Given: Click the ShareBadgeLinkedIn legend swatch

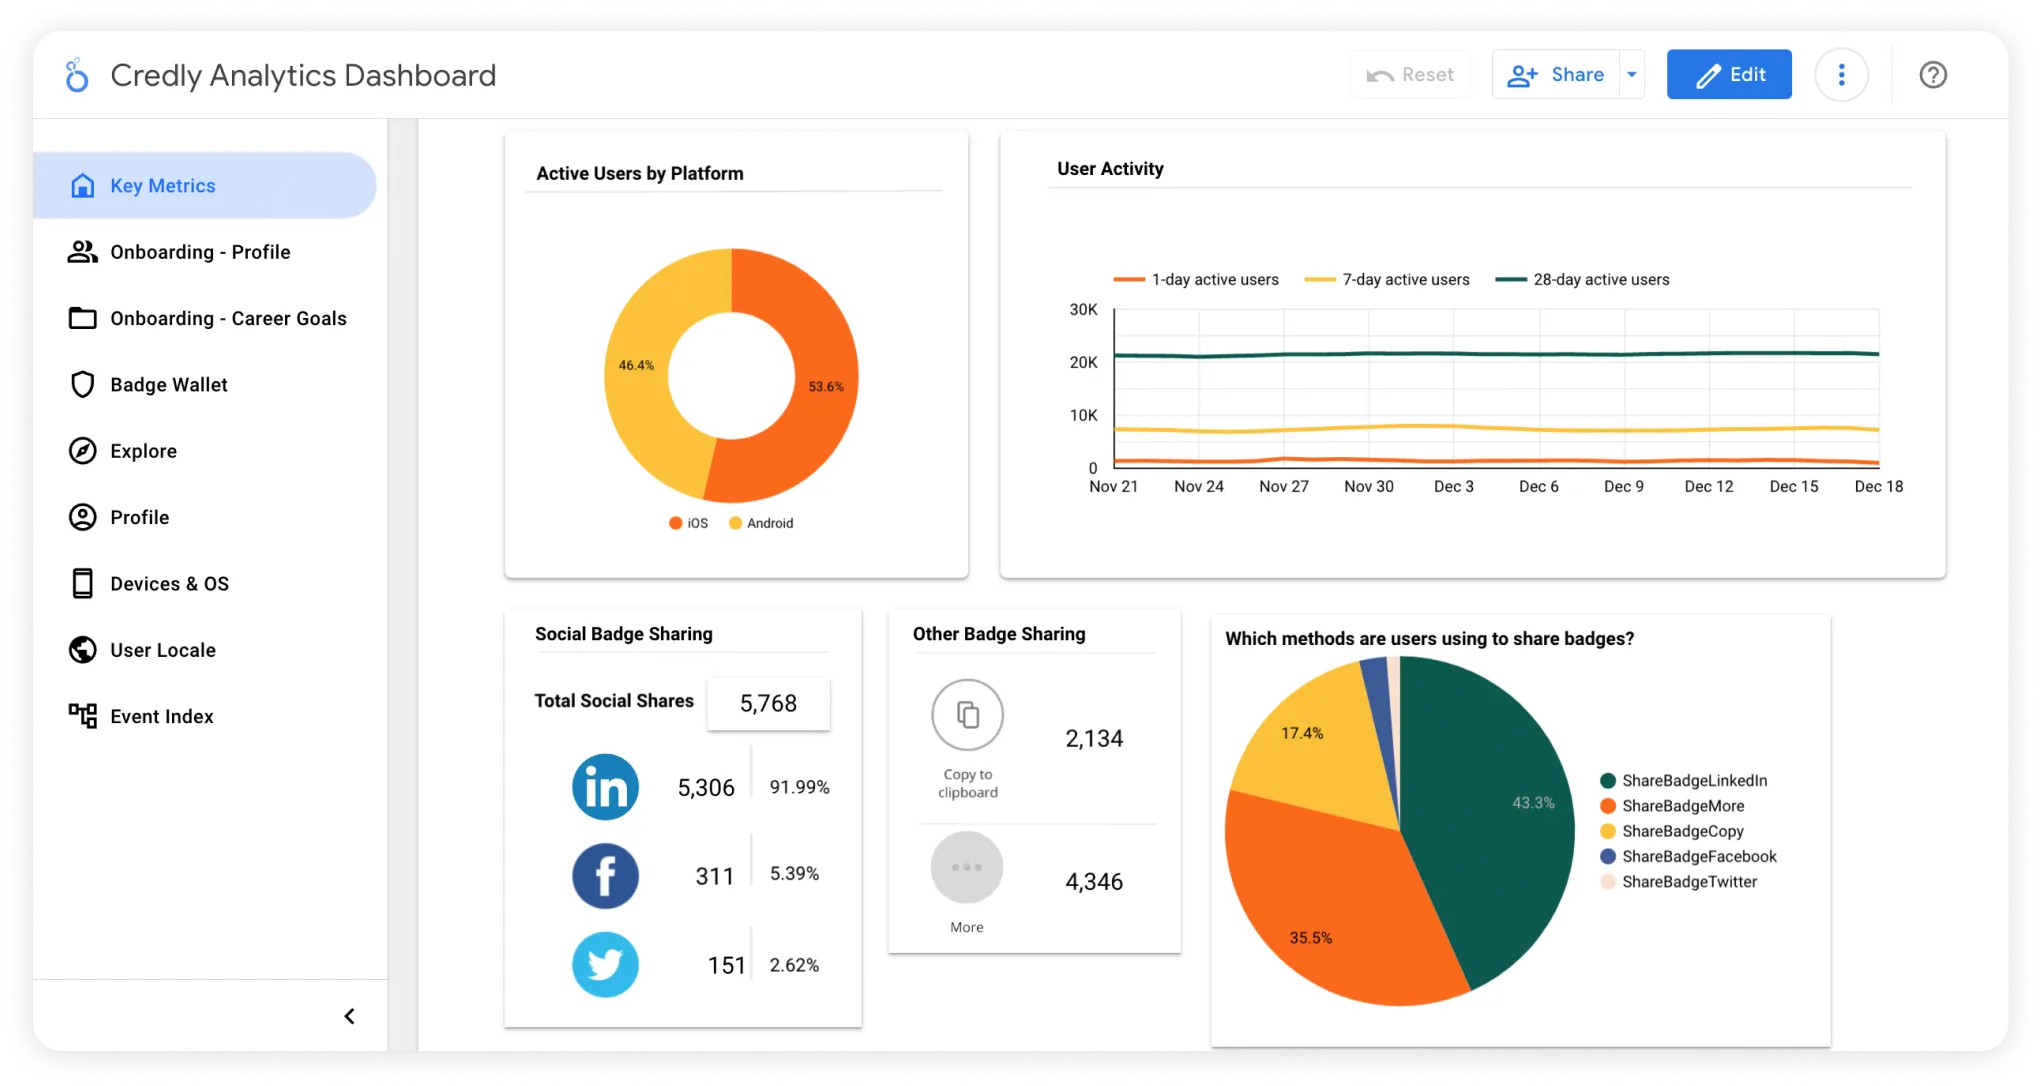Looking at the screenshot, I should pos(1608,781).
